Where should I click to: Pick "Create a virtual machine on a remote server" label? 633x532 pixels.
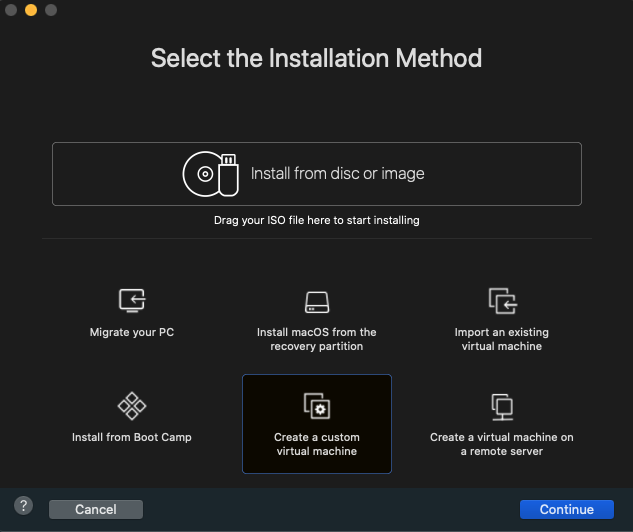click(501, 444)
